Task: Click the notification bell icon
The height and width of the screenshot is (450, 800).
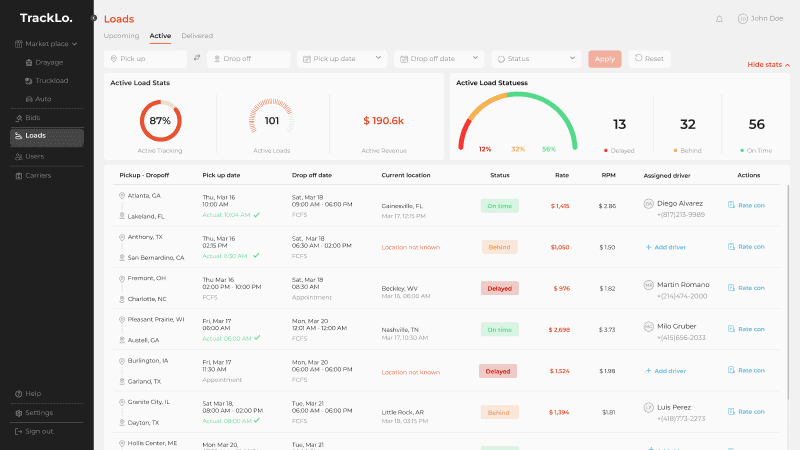Action: [719, 18]
